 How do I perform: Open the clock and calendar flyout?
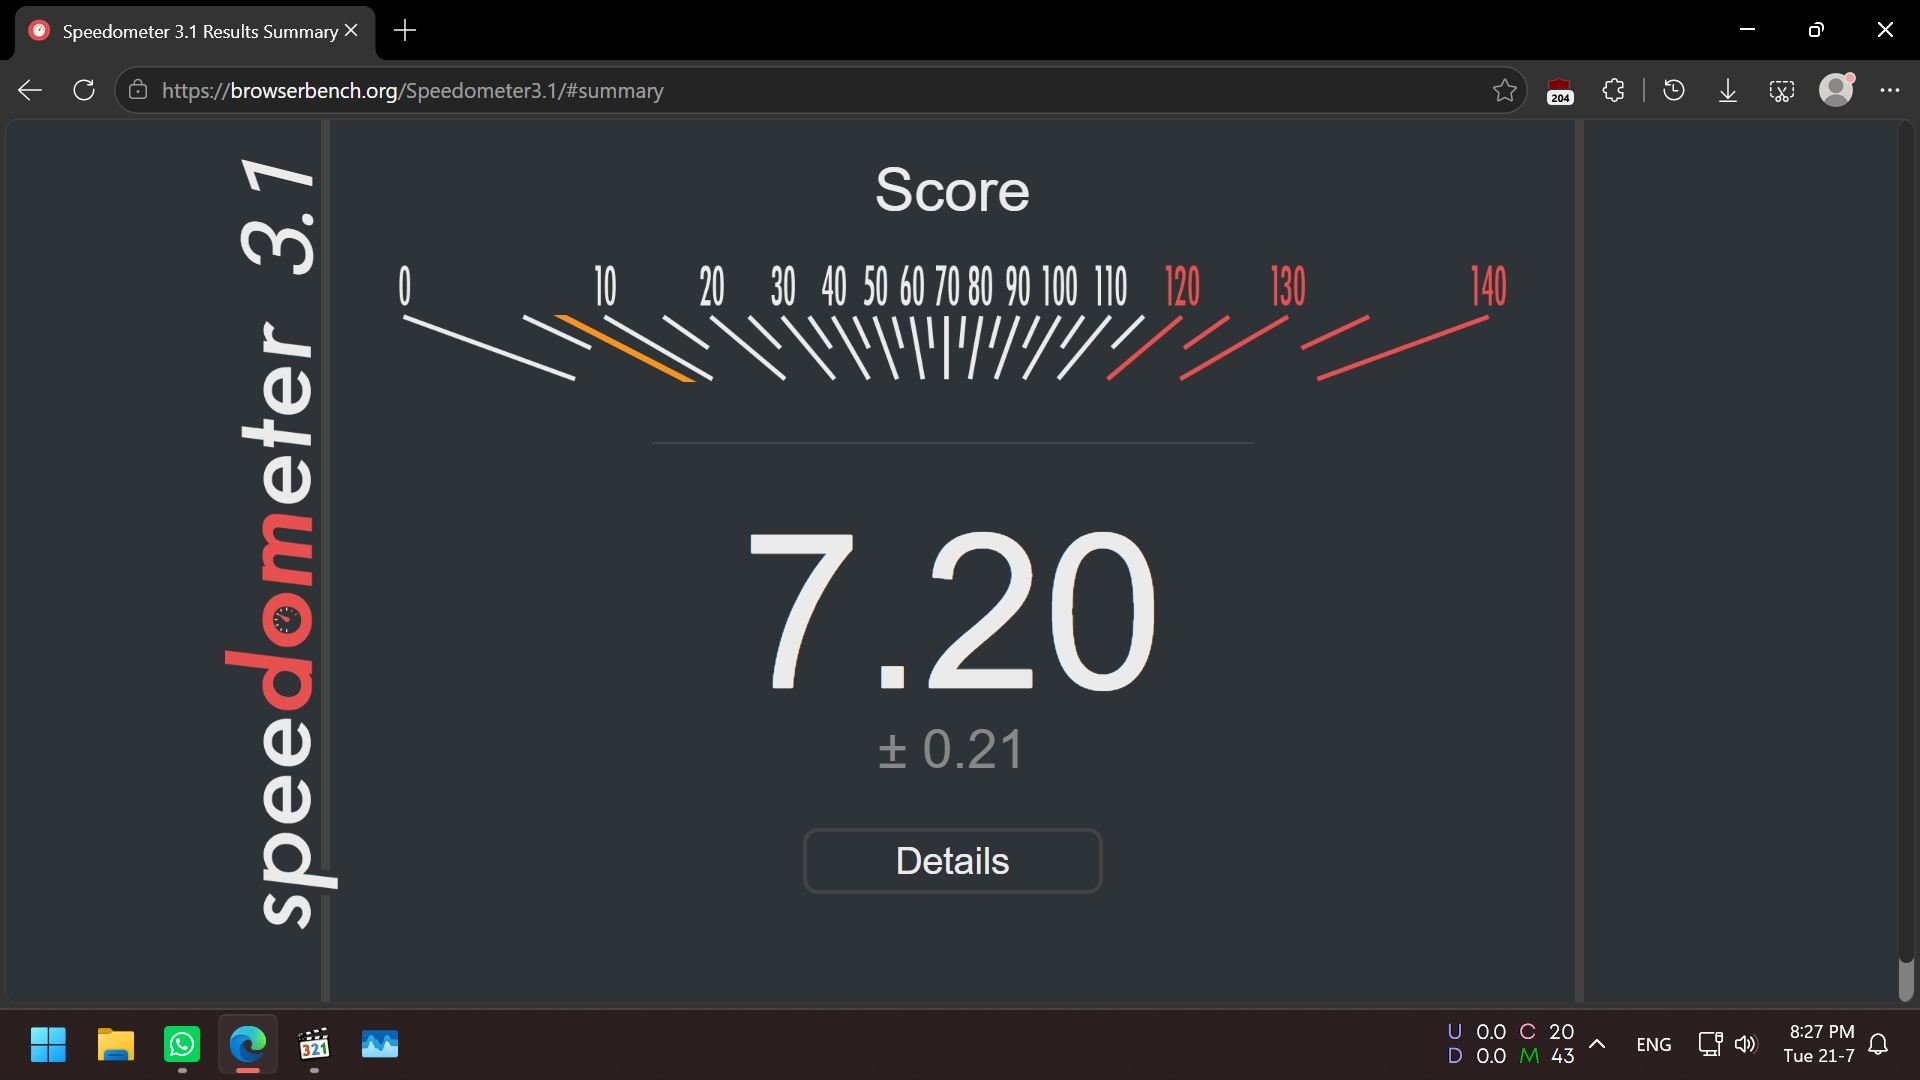coord(1820,1044)
